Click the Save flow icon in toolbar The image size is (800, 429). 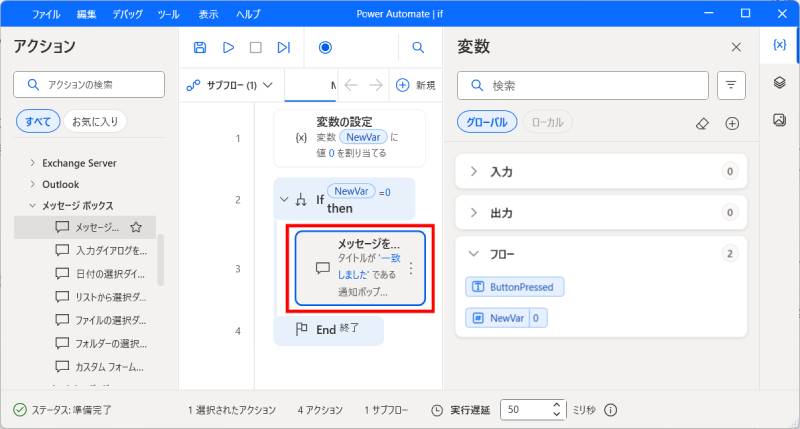pos(200,47)
